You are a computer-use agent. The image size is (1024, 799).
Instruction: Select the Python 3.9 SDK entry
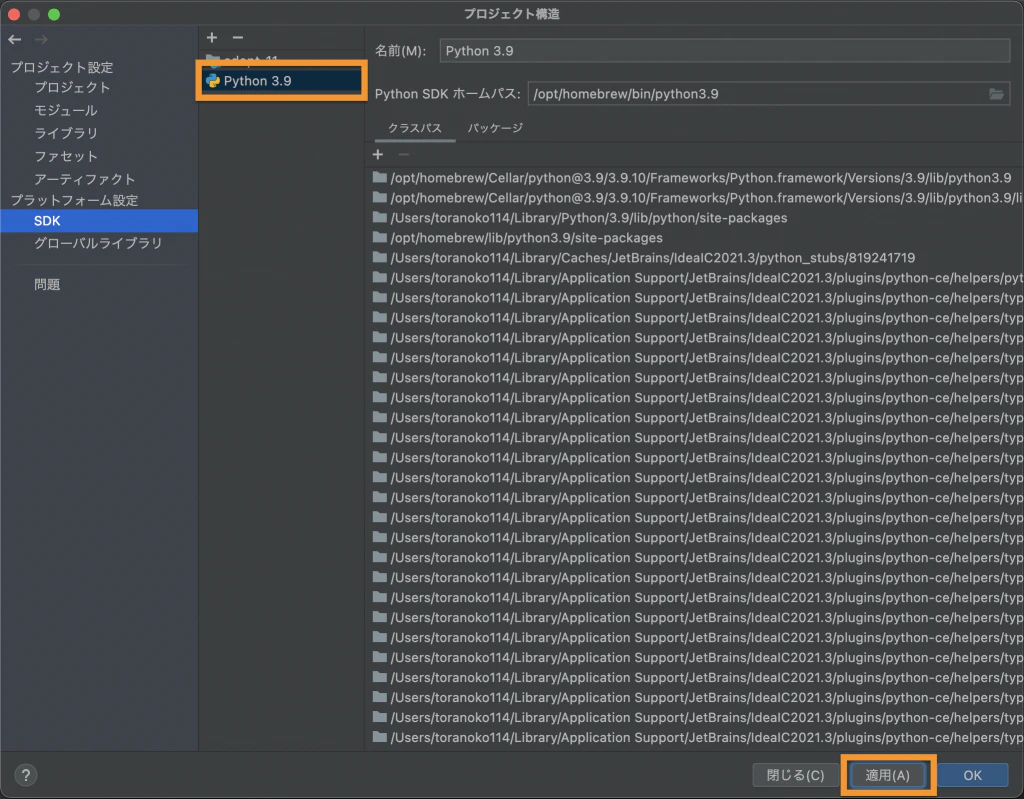point(281,80)
